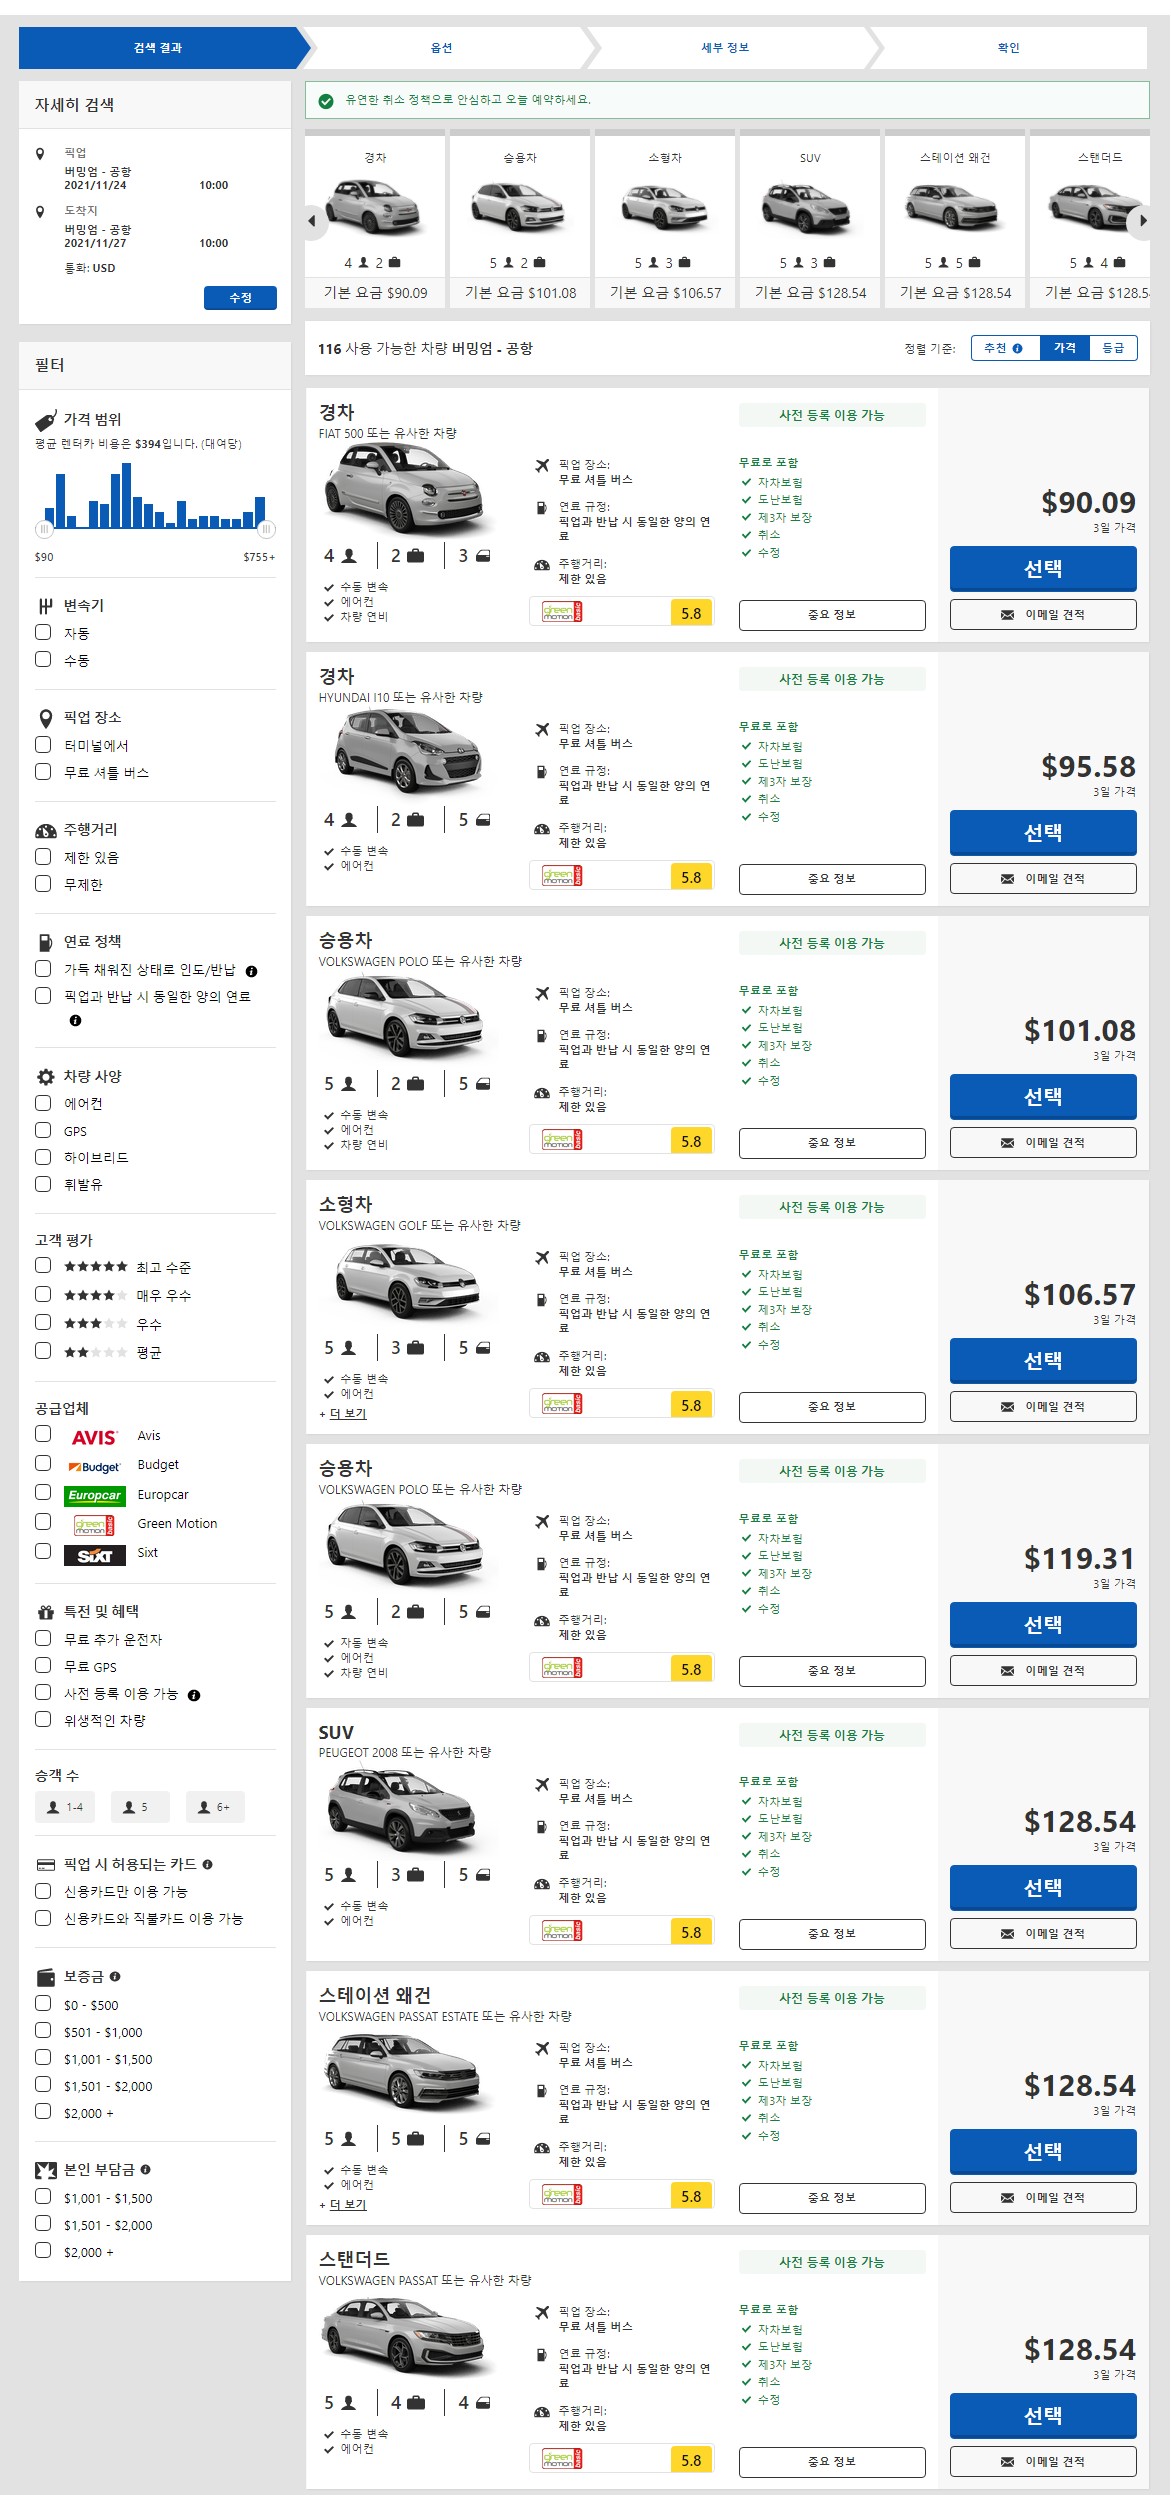Click Green Motion rating 5.8 badge on FIAT 500

click(x=691, y=613)
